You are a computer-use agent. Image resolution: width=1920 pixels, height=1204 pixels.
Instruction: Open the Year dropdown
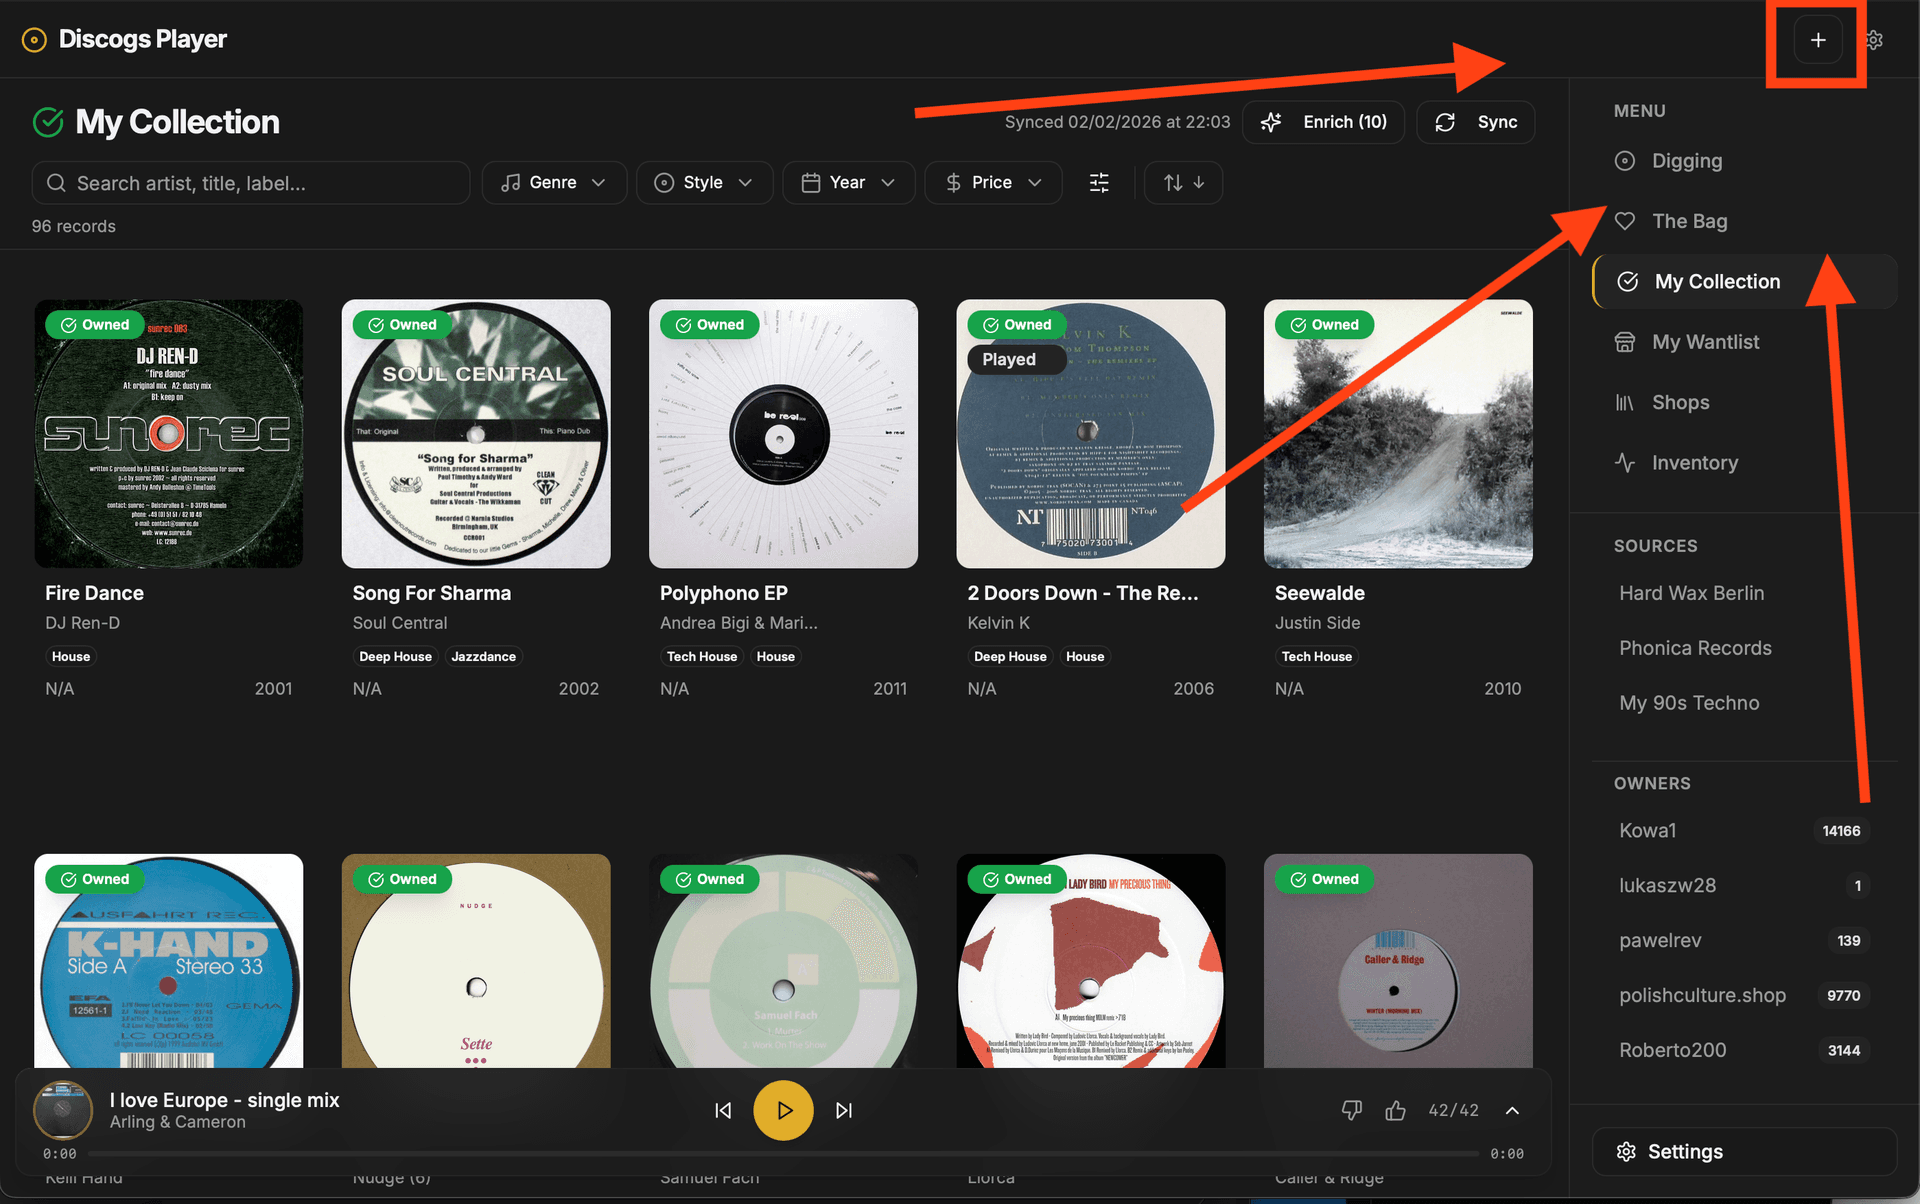pos(848,182)
